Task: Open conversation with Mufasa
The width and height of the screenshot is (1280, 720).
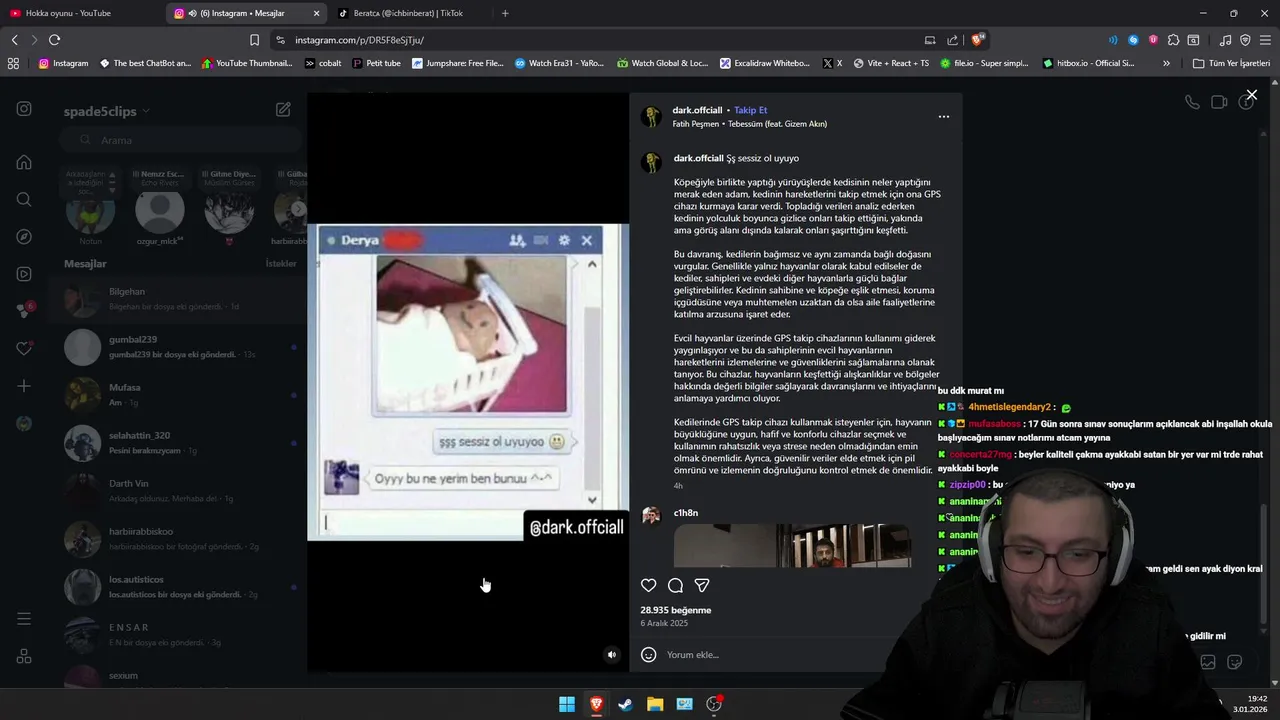Action: coord(182,394)
